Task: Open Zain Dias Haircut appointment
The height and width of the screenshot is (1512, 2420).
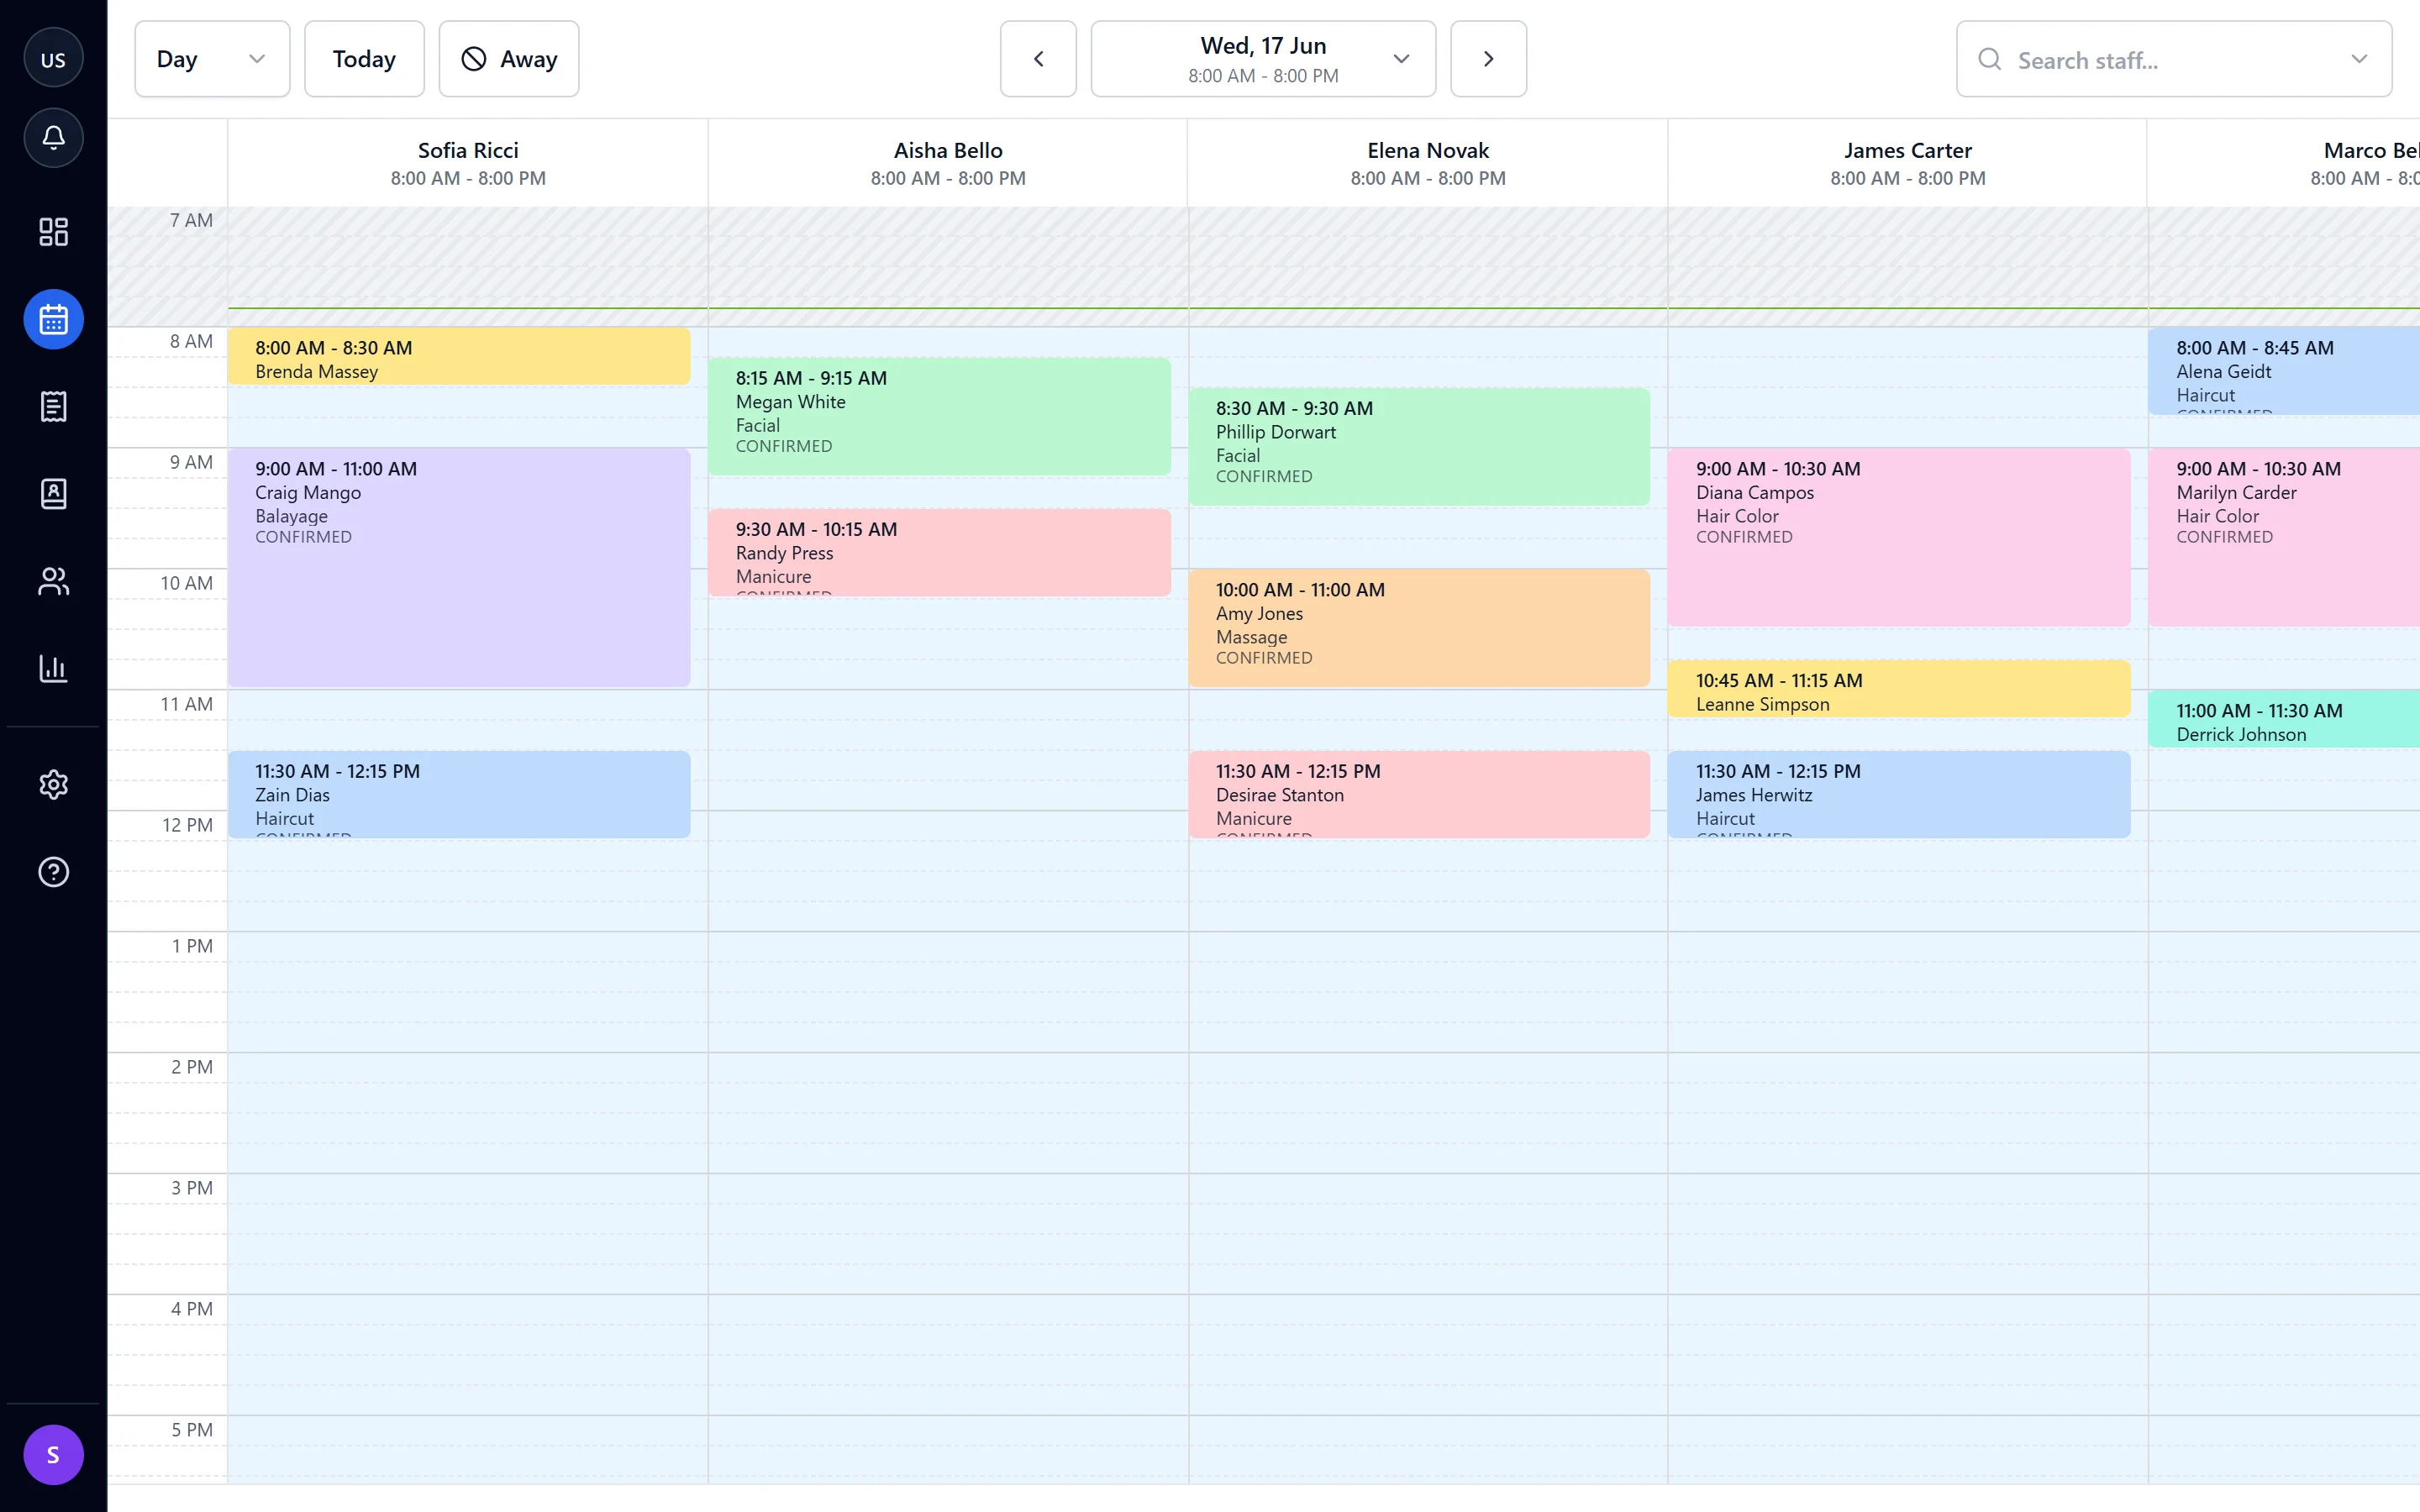Action: (x=459, y=795)
